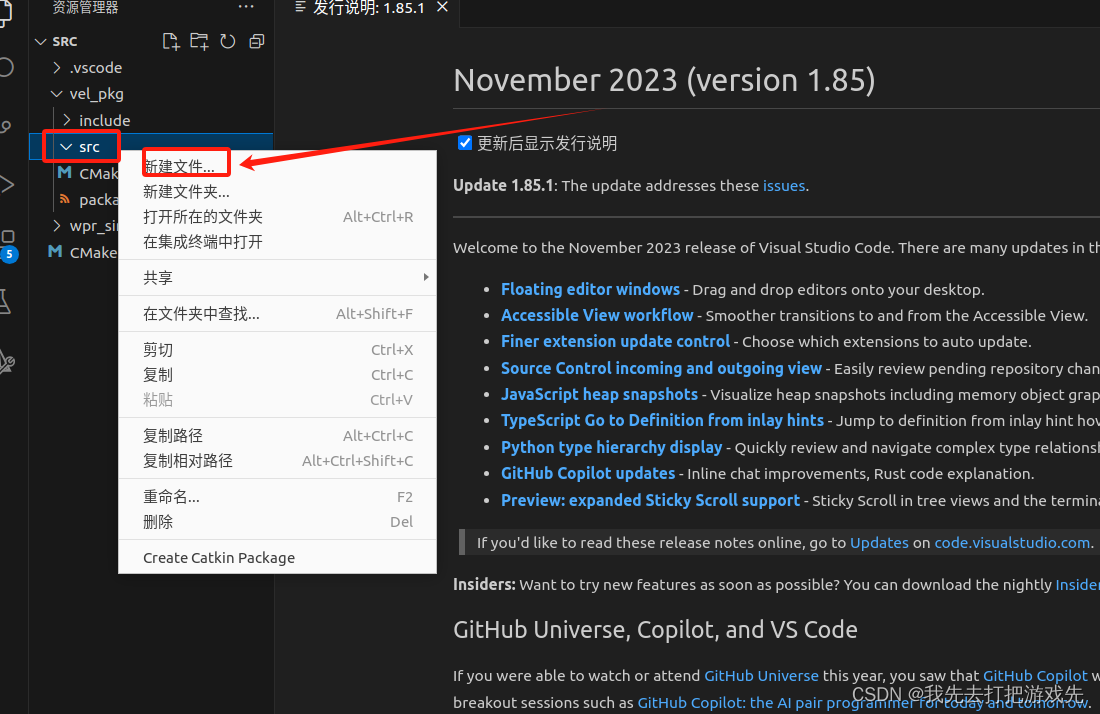Open the GitHub Universe link in paragraph
1100x714 pixels.
[761, 676]
